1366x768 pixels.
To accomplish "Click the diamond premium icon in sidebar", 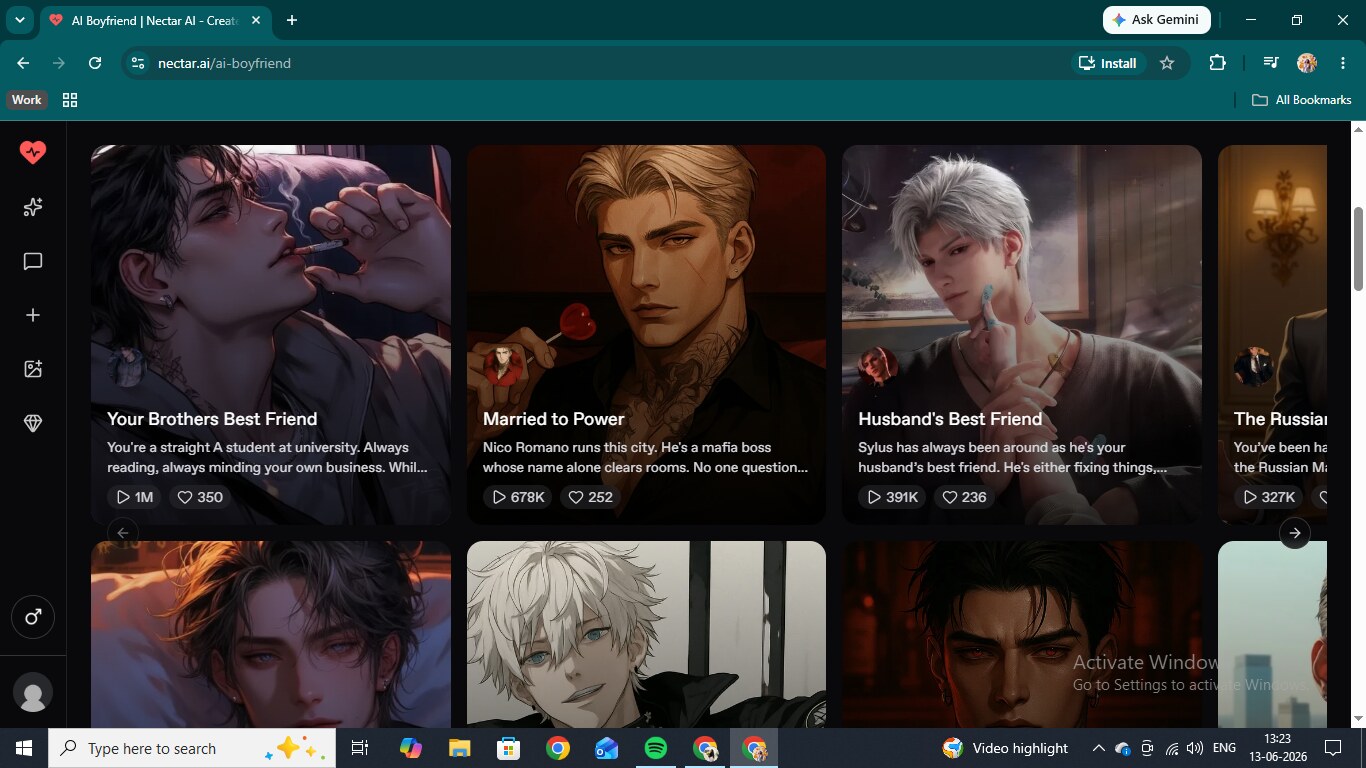I will coord(33,423).
